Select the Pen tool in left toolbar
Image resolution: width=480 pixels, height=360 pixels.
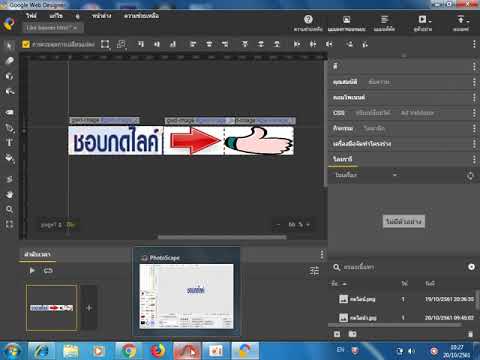point(9,127)
